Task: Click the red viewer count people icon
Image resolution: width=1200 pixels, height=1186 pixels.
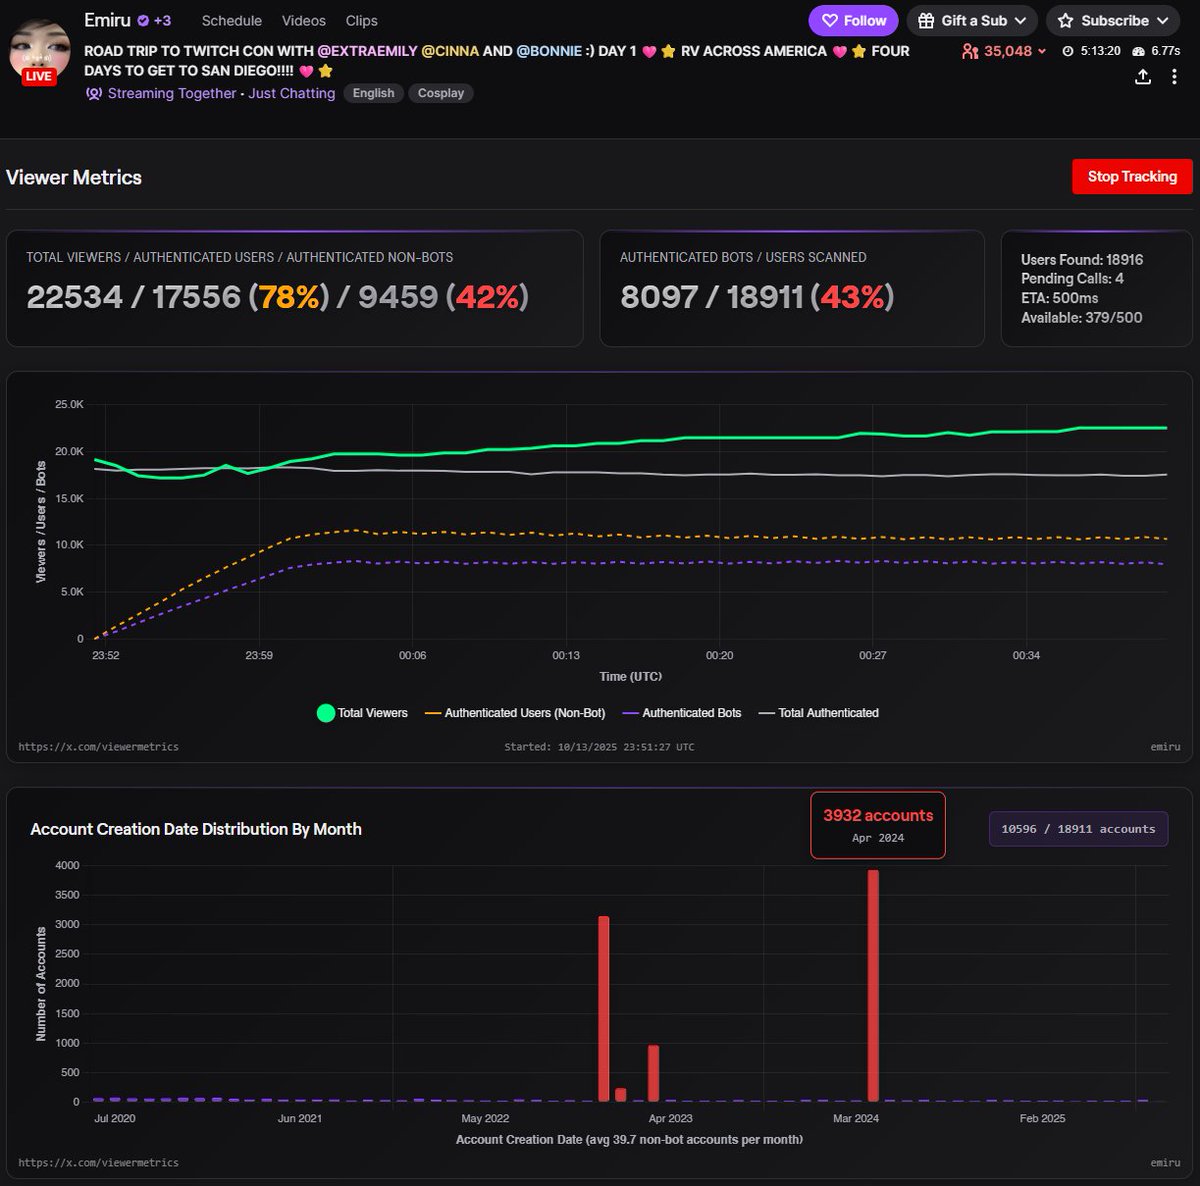Action: pos(968,50)
